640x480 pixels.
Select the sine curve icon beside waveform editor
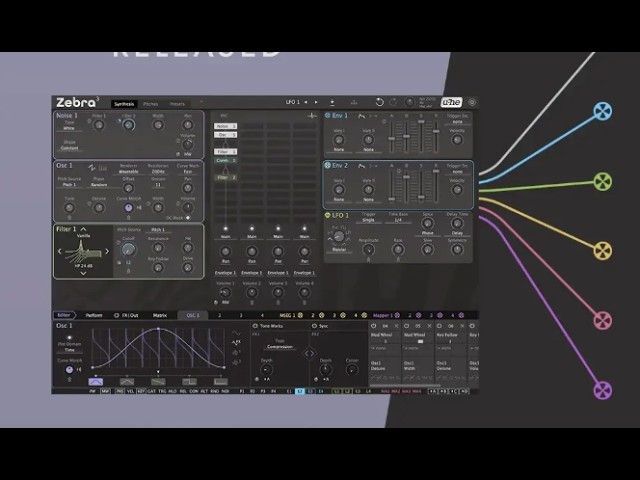point(236,333)
